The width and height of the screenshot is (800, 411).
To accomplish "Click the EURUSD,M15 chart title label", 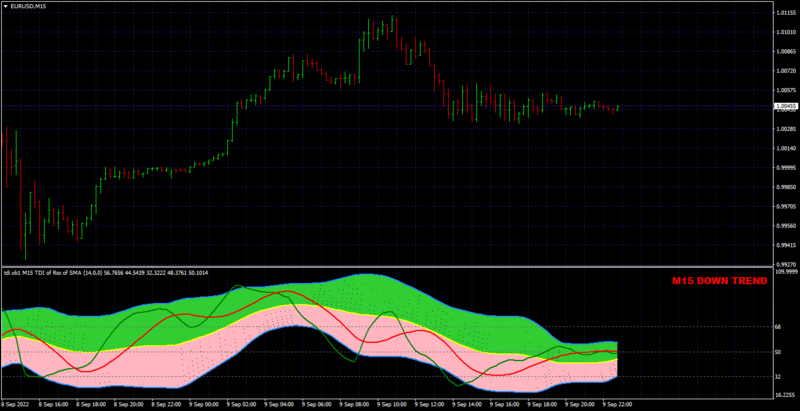I will [24, 6].
